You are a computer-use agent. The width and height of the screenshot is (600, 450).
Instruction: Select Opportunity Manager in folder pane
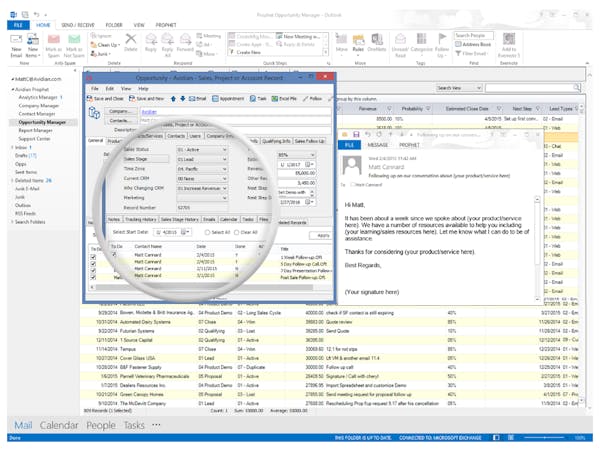(42, 122)
